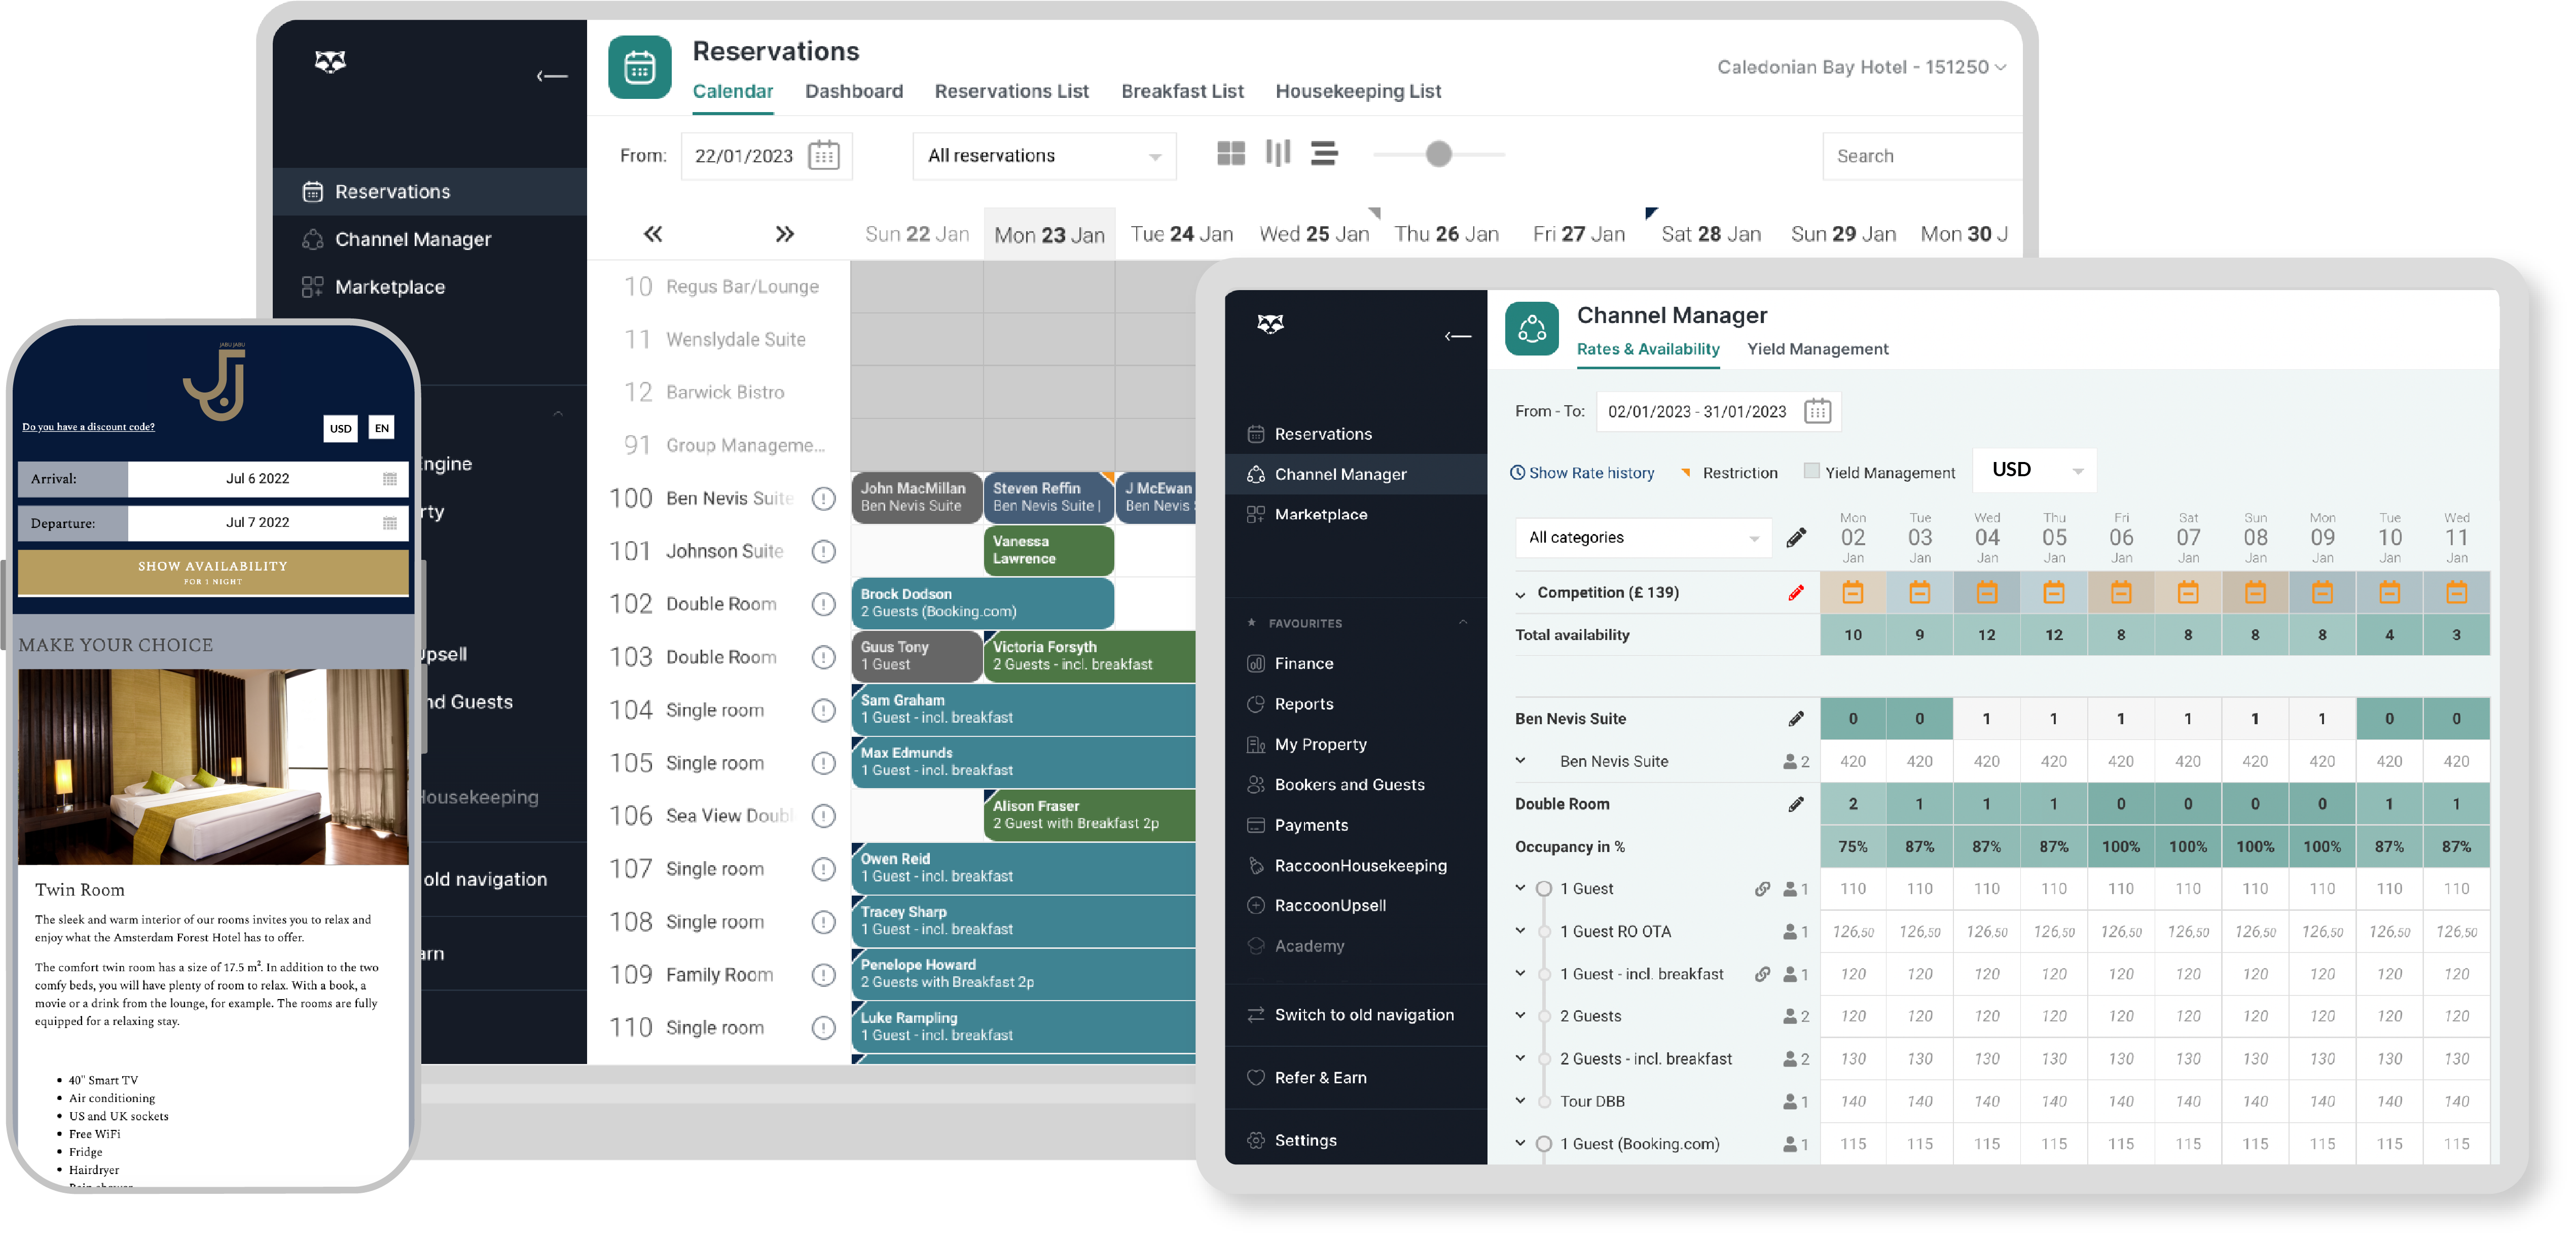Screen dimensions: 2576x1242
Task: Click the From date field 22/01/2023
Action: [x=766, y=156]
